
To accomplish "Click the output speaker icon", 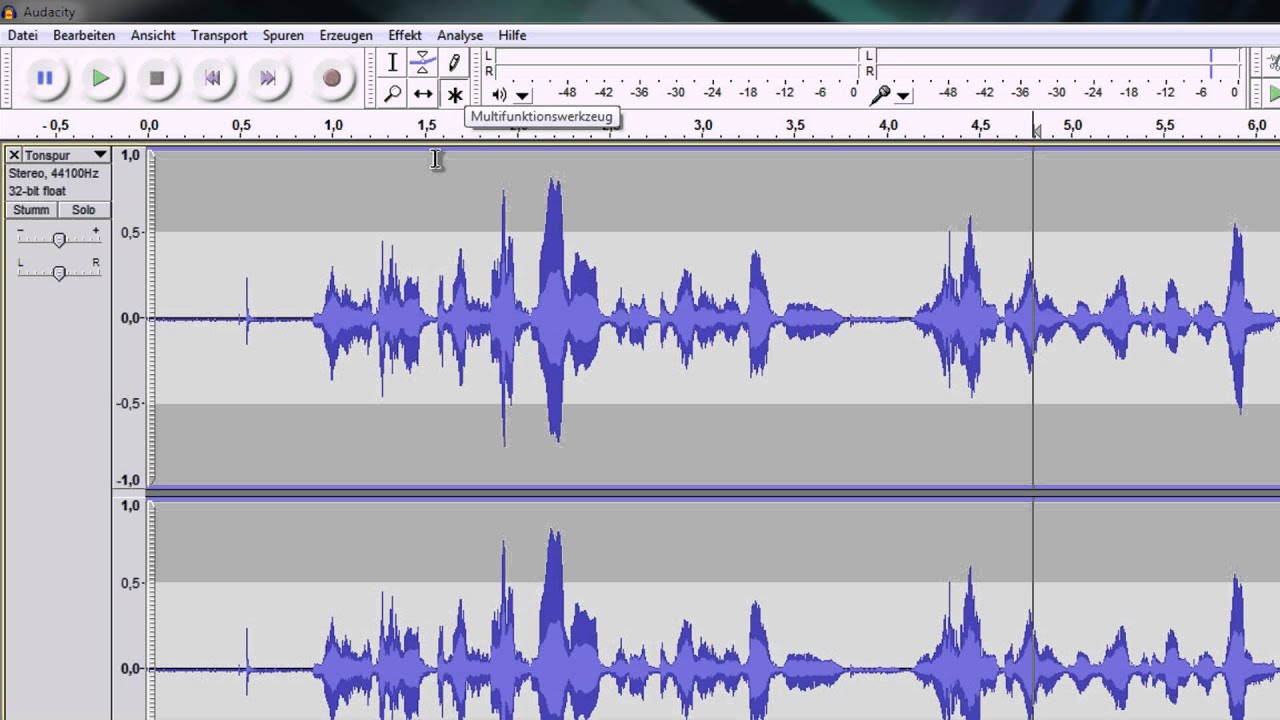I will [499, 94].
